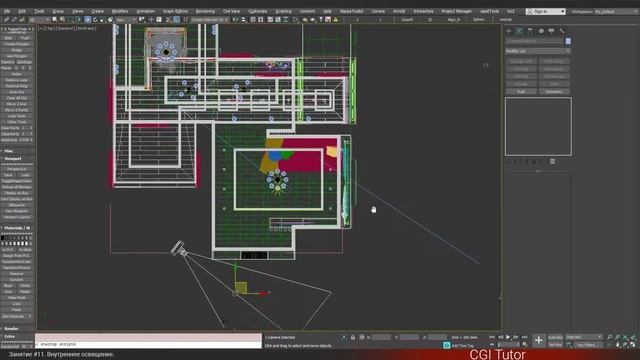Open Key Filters button
640x360 pixels.
point(587,345)
